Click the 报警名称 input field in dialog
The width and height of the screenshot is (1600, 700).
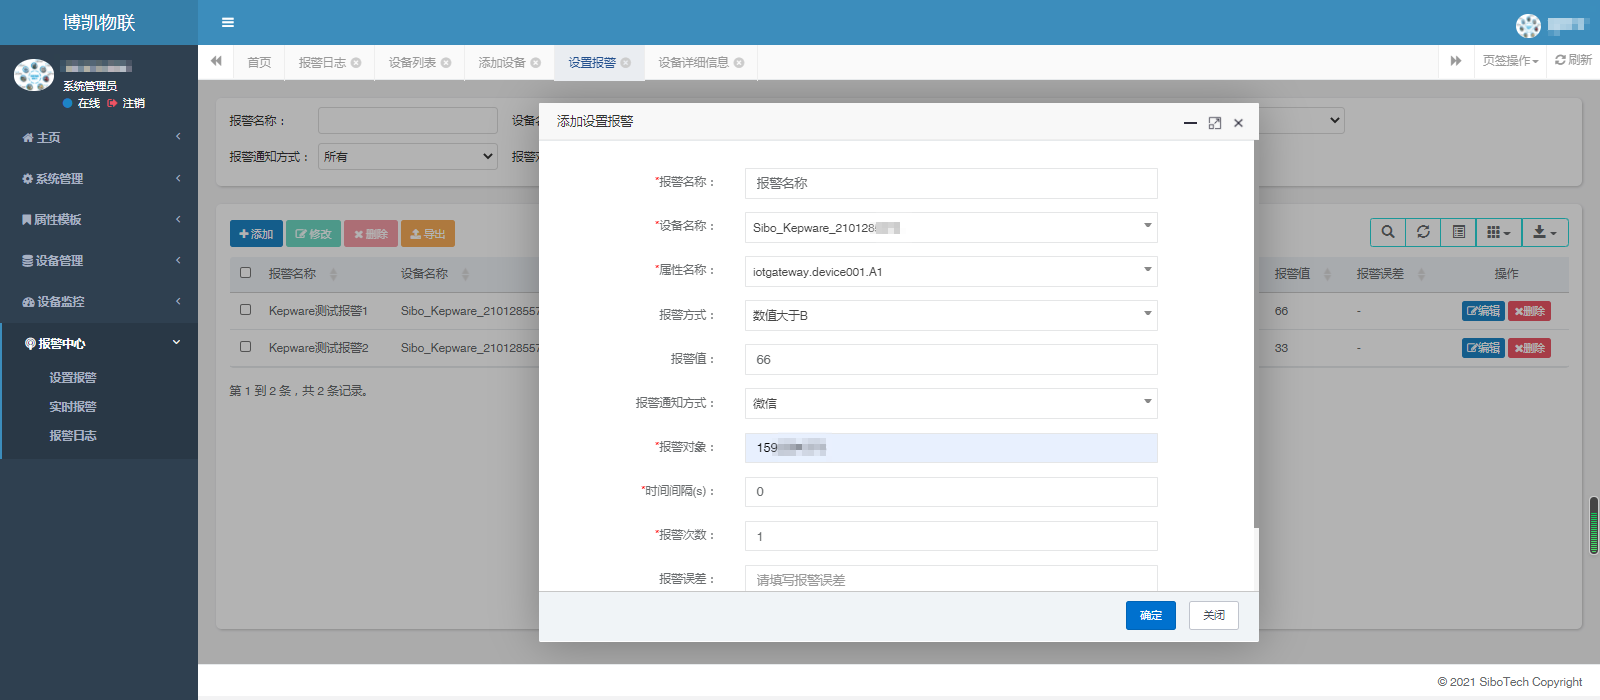(950, 183)
